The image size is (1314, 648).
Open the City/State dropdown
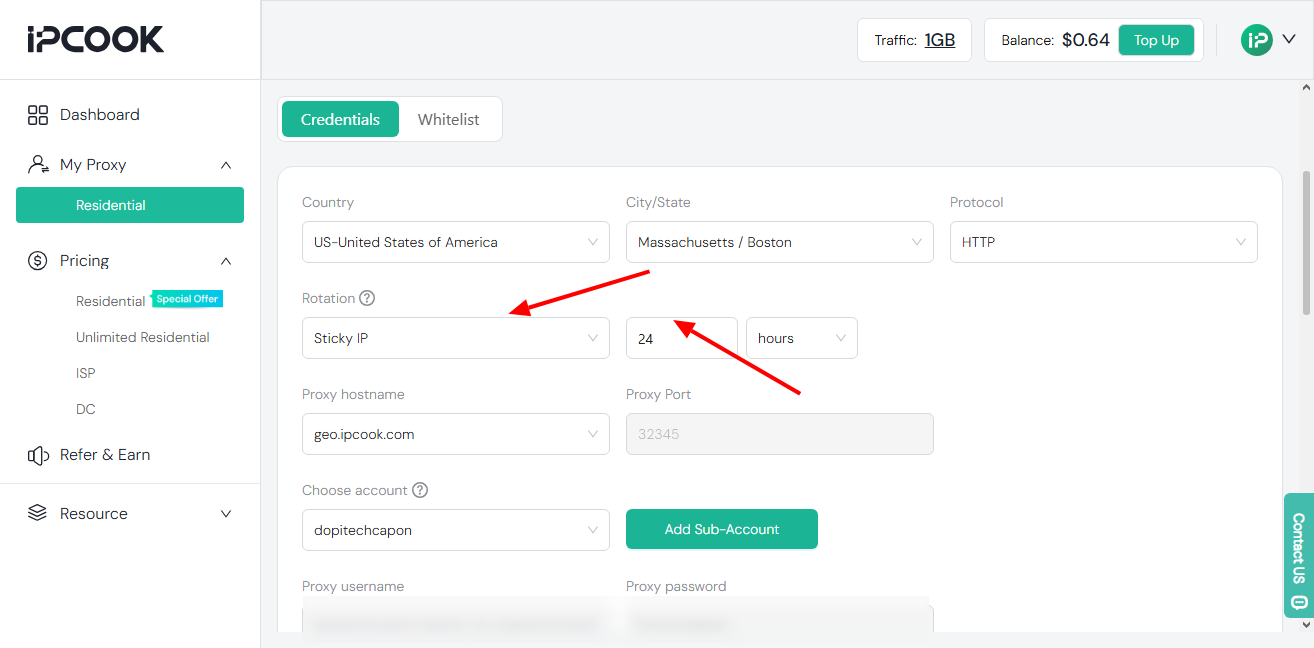pos(780,242)
